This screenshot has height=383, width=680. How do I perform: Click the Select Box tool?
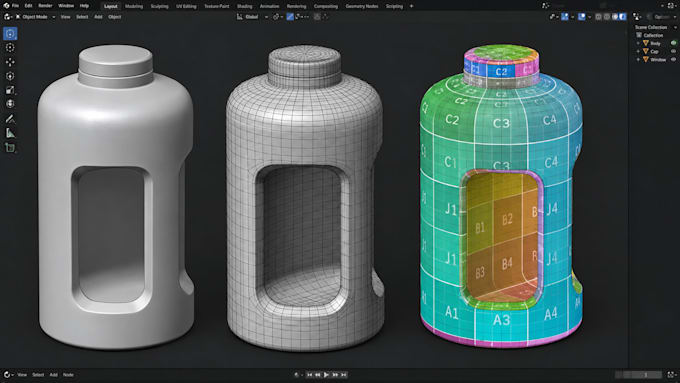coord(10,33)
